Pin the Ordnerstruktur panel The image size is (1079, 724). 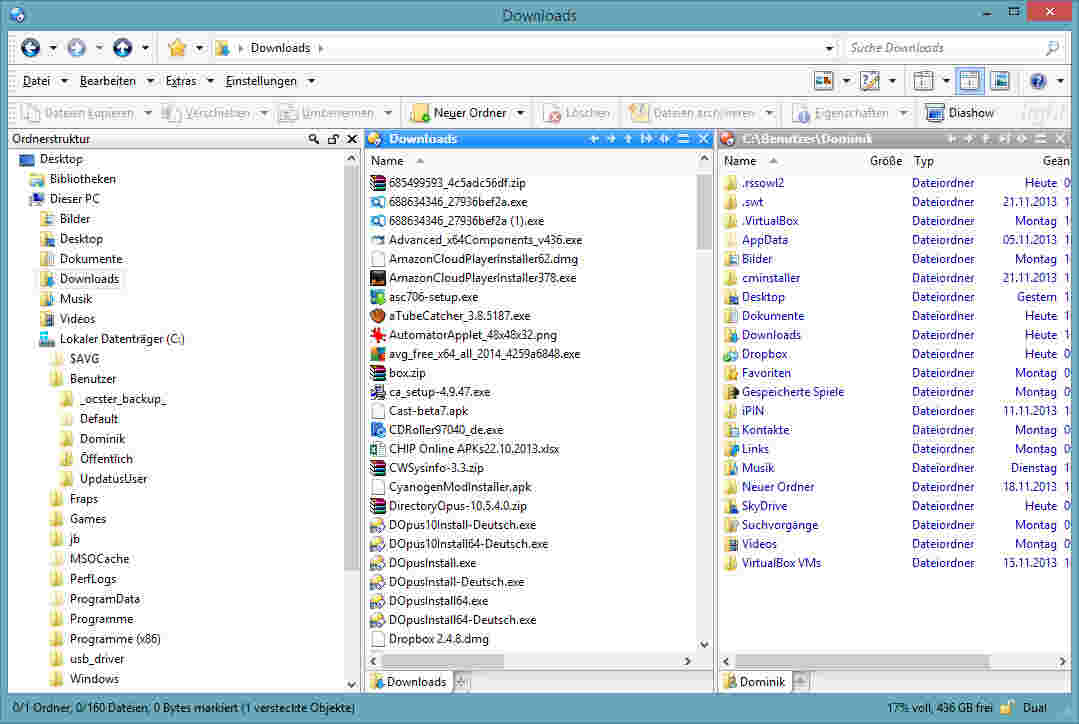(335, 139)
